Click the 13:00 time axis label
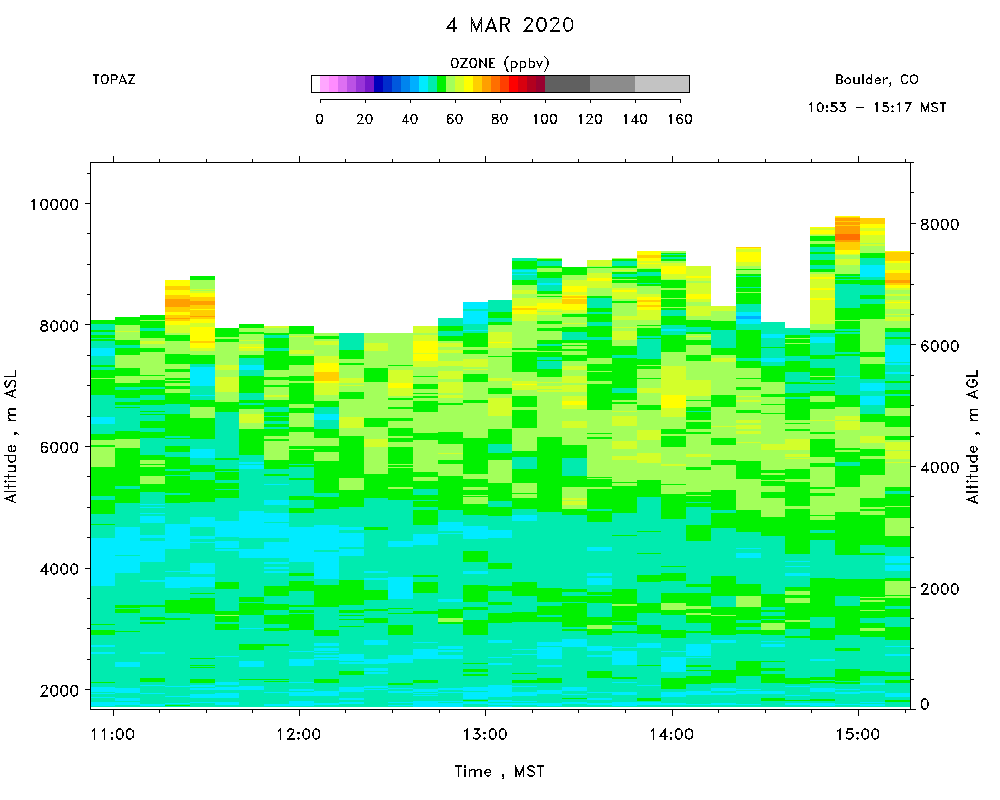Screen dimensions: 1000x800 [x=485, y=734]
